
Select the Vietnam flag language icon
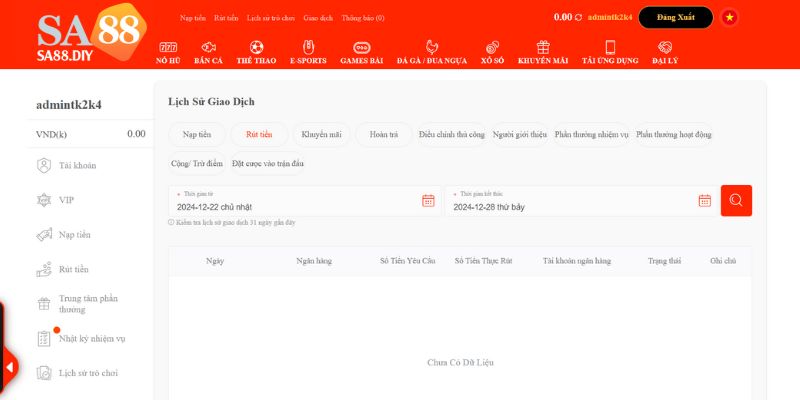[x=730, y=18]
